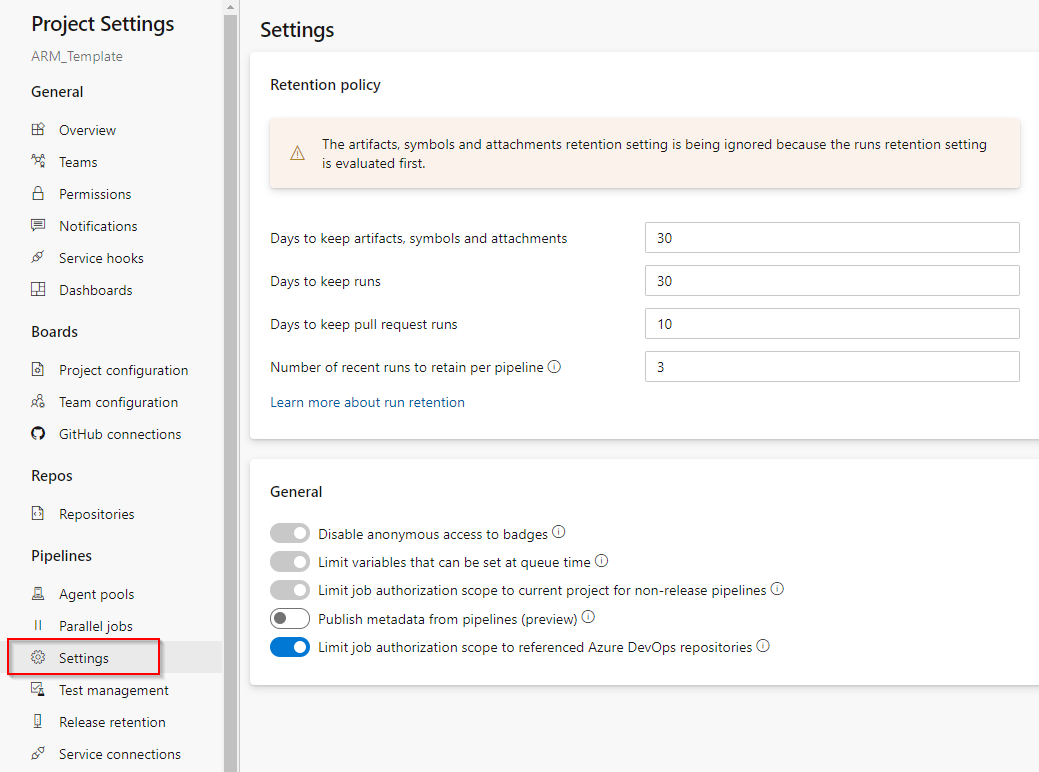Click the GitHub connections icon
1039x772 pixels.
(x=38, y=433)
